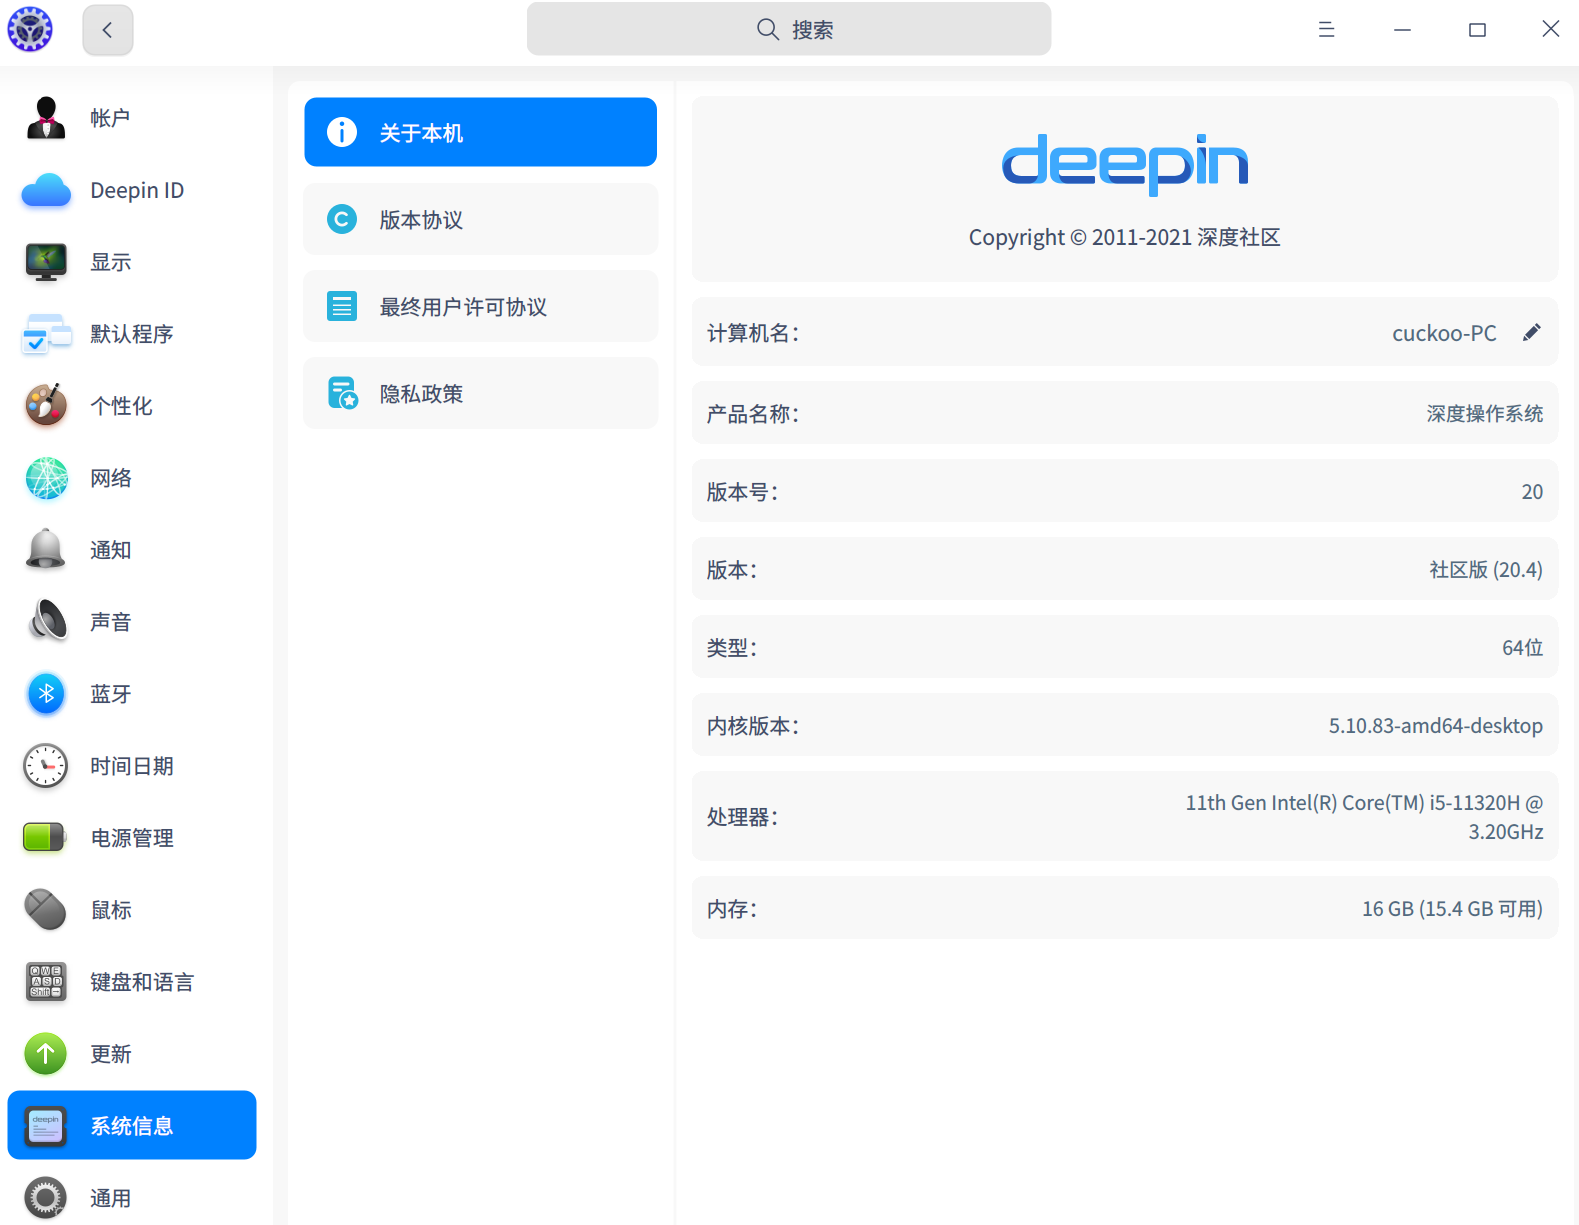Screen dimensions: 1579x1225
Task: Click the processor value i5-11320H
Action: tap(1364, 817)
